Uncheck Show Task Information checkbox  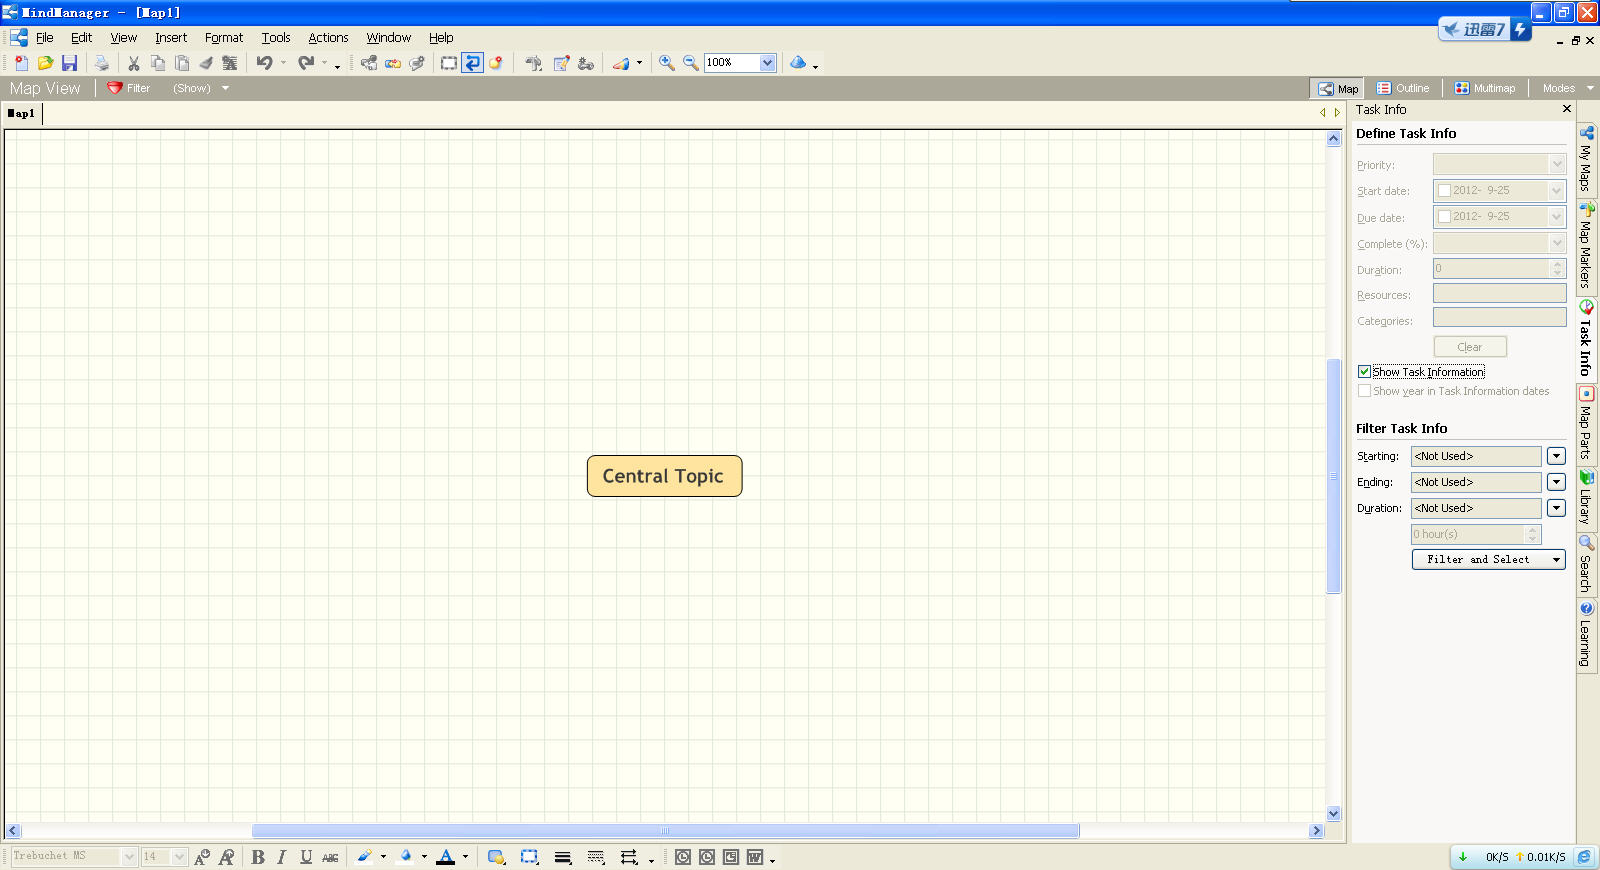point(1364,372)
